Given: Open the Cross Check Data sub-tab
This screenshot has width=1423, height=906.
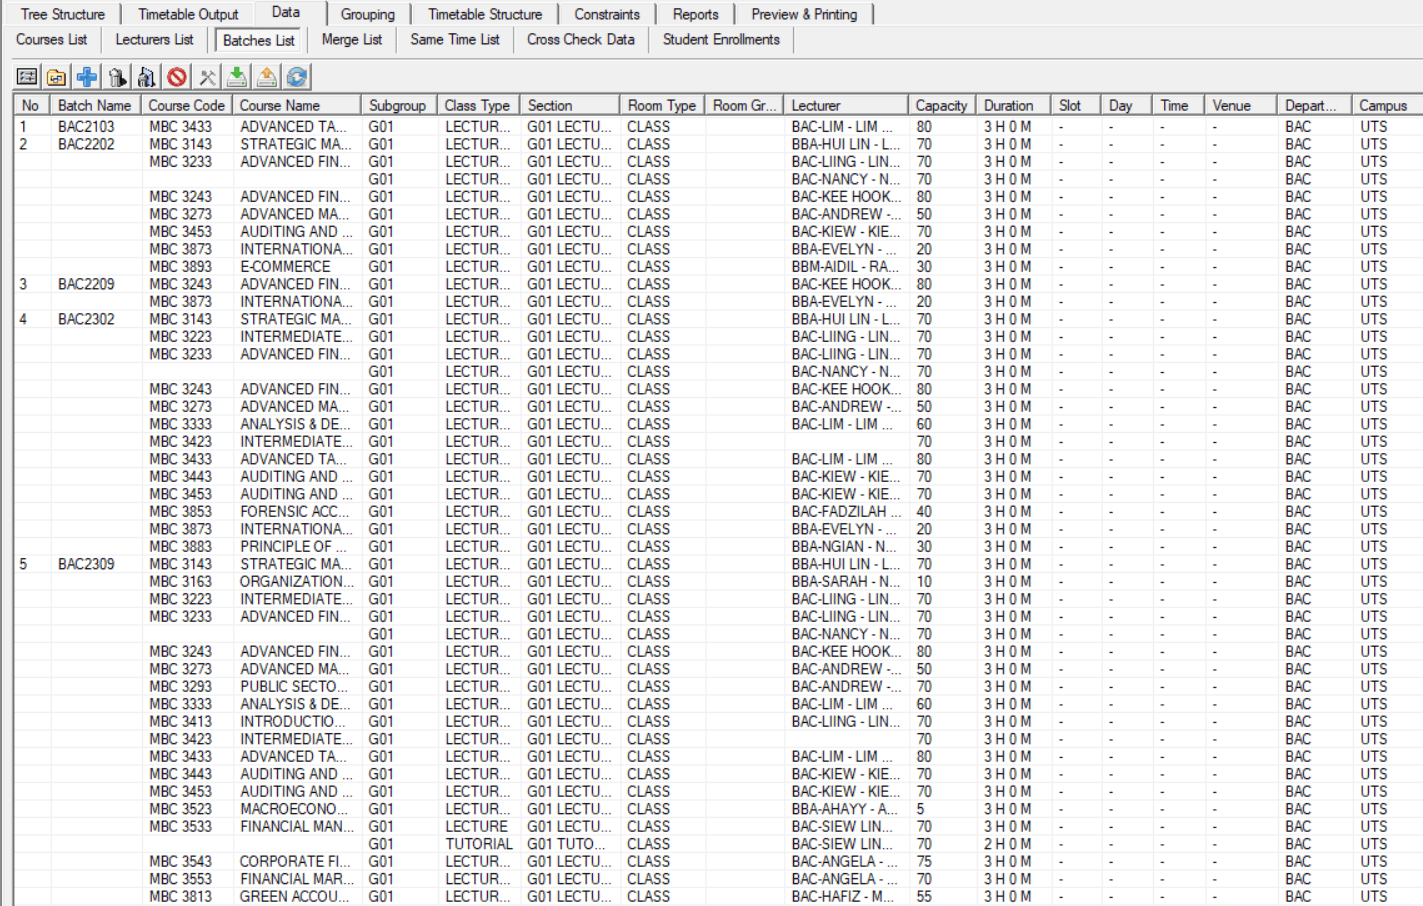Looking at the screenshot, I should click(580, 39).
